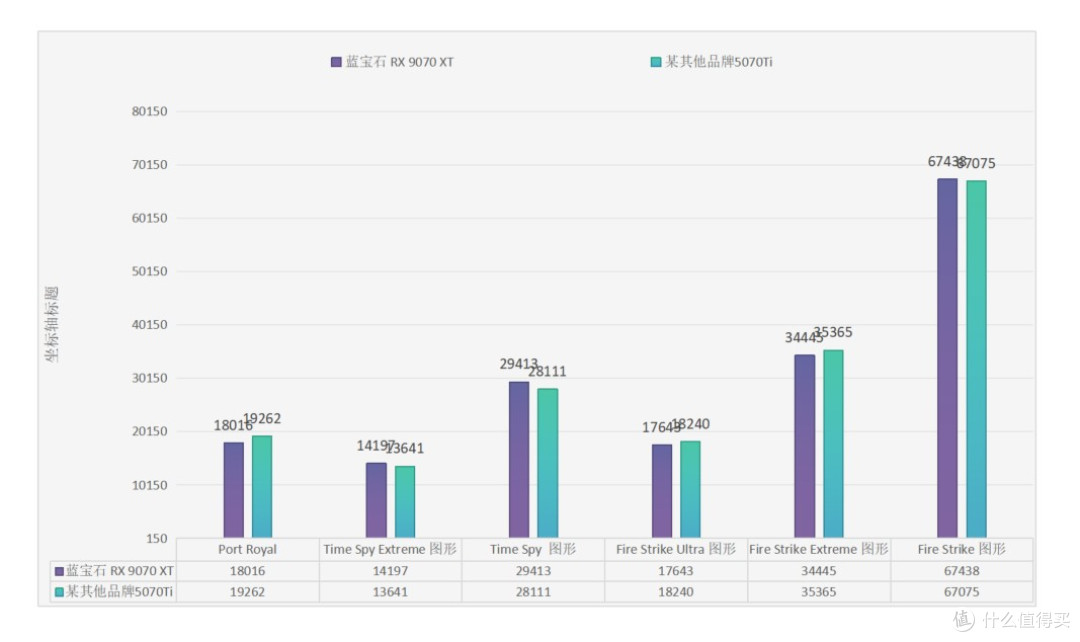Click the Fire Strike Ultra 图形 column header
The width and height of the screenshot is (1080, 642).
676,550
